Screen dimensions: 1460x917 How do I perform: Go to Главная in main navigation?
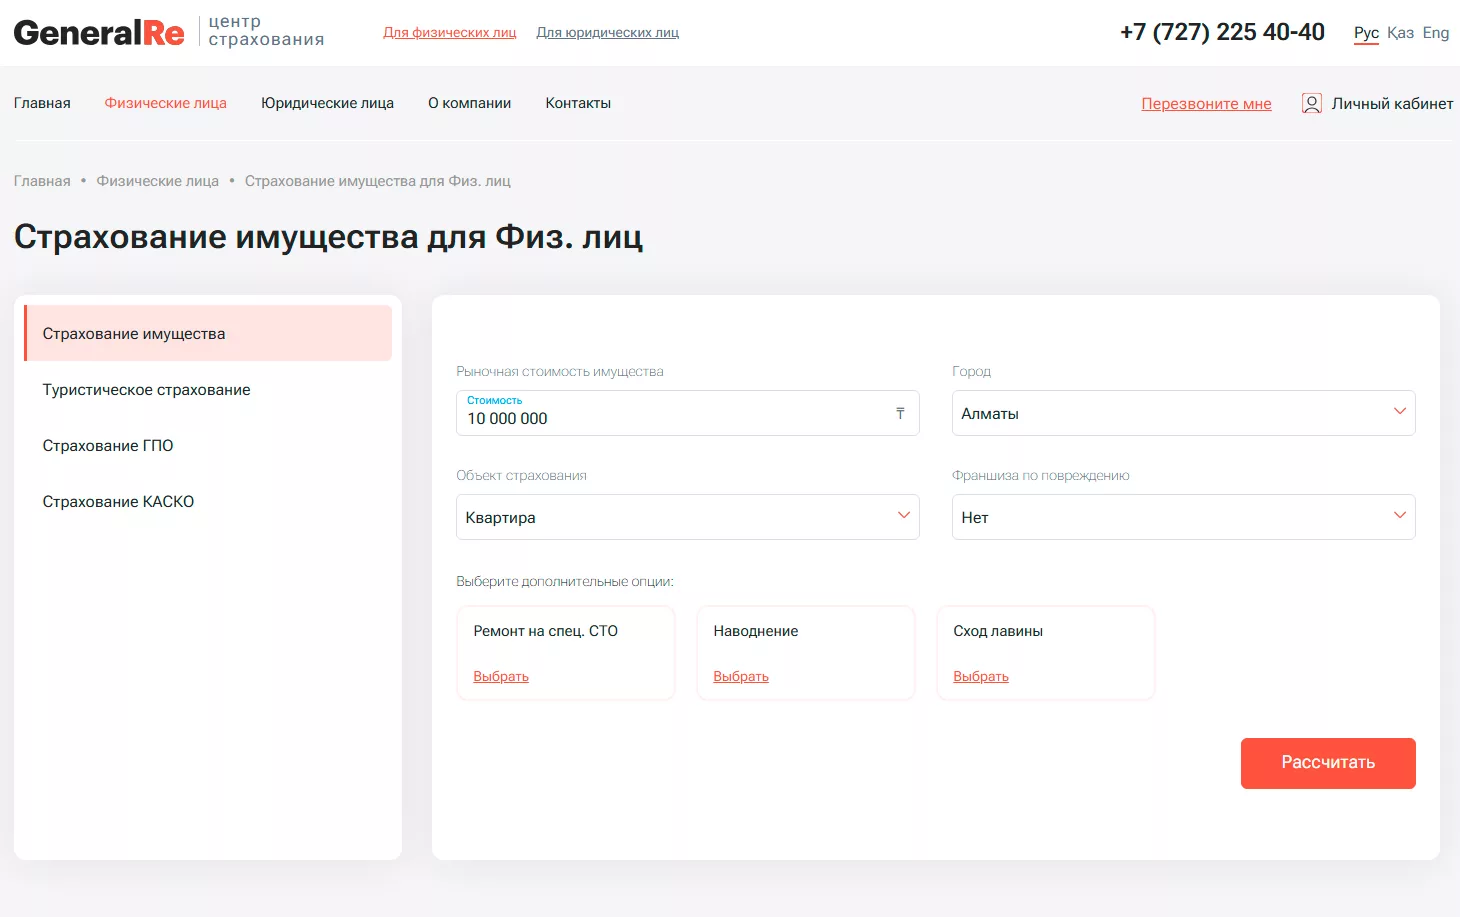(x=42, y=103)
